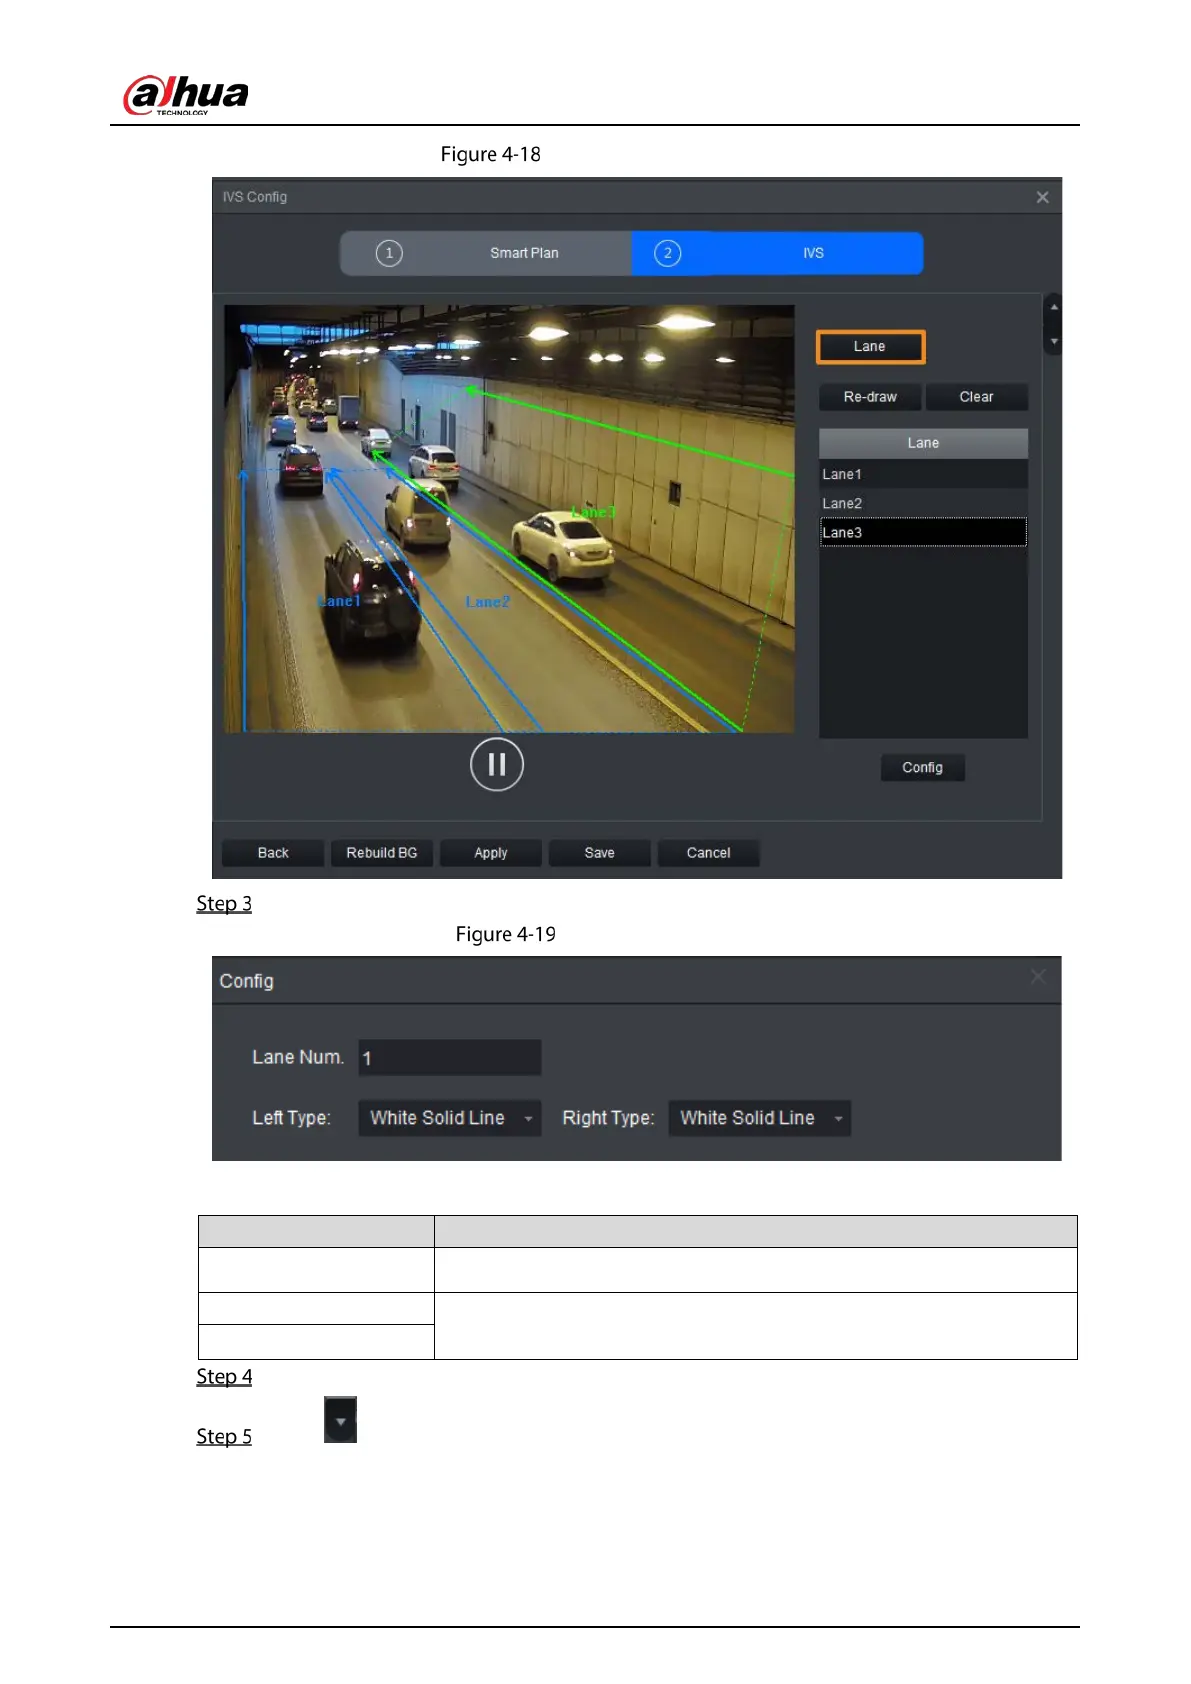Open the Left Type dropdown
Viewport: 1191px width, 1684px height.
449,1118
